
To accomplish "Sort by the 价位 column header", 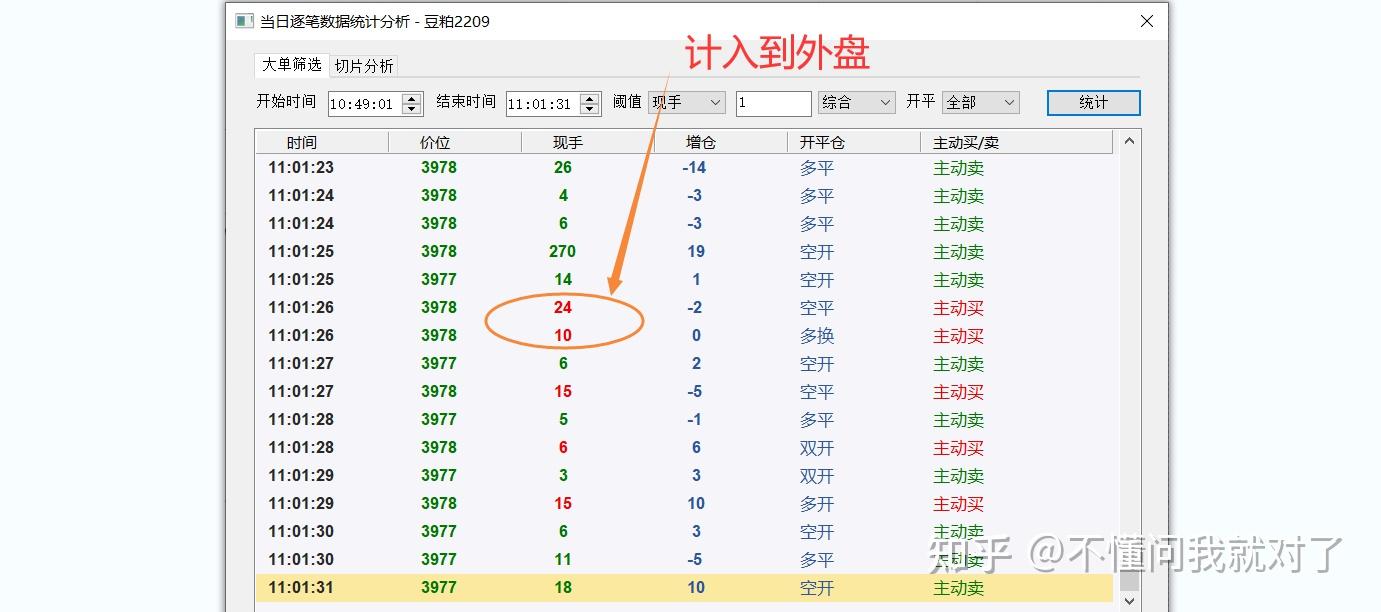I will [x=455, y=142].
